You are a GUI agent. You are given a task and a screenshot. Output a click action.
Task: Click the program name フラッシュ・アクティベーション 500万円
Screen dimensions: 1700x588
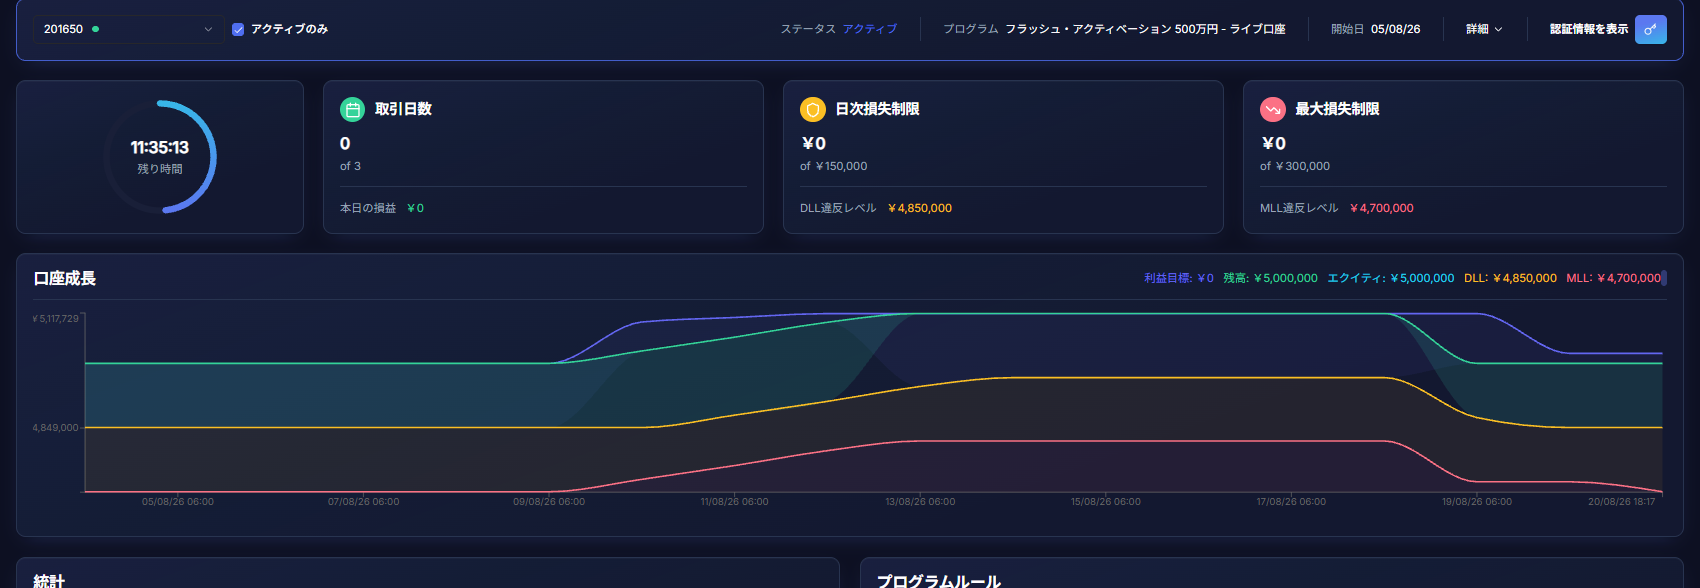pos(1145,29)
